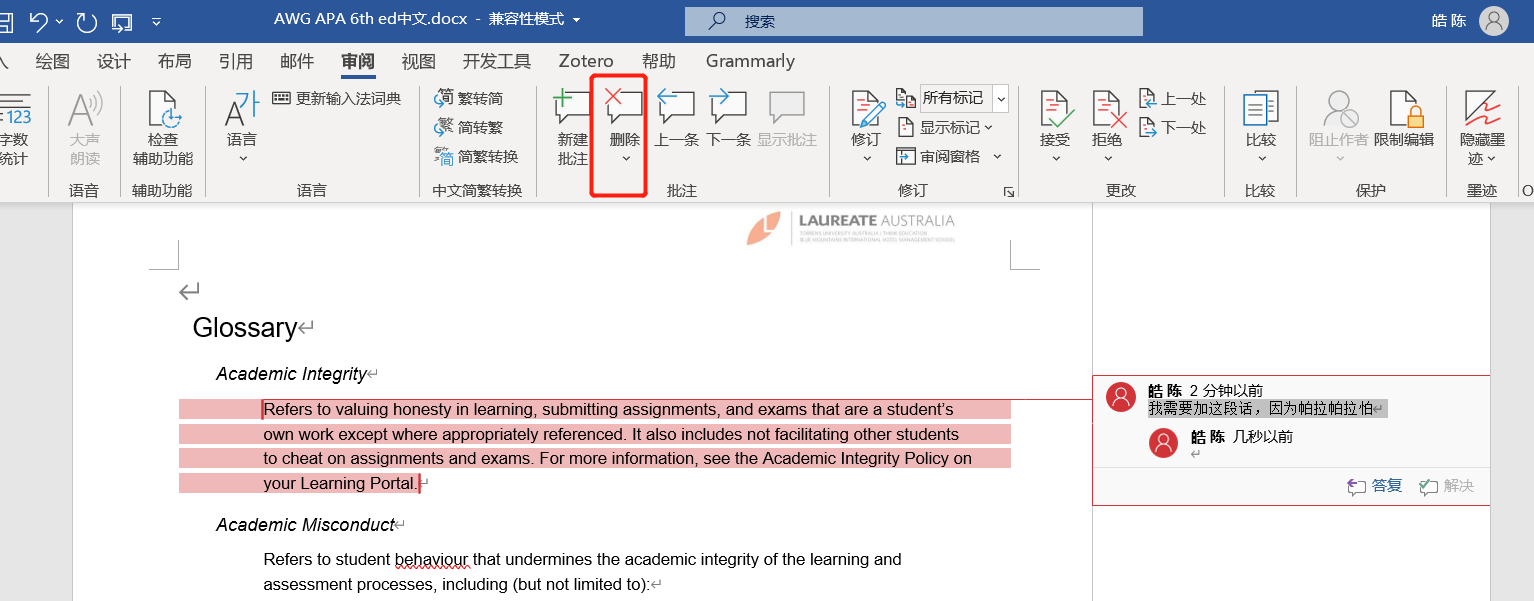Image resolution: width=1534 pixels, height=601 pixels.
Task: Switch to the Zotero tab
Action: (x=586, y=61)
